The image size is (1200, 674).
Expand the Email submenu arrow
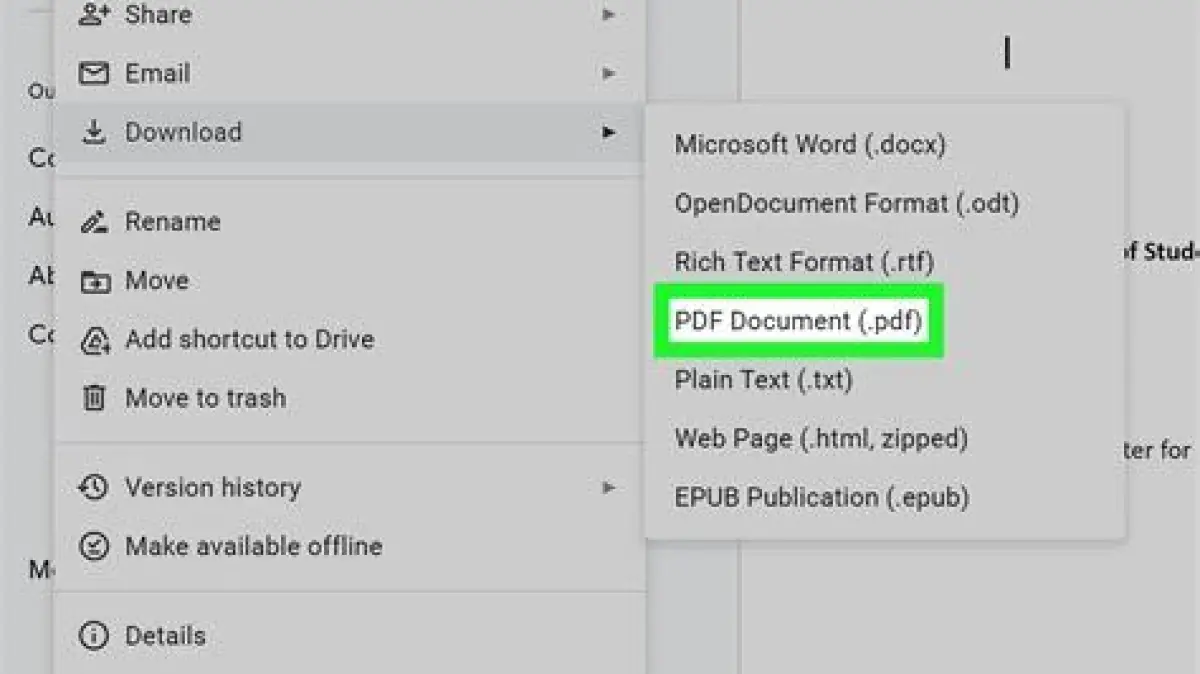(608, 74)
